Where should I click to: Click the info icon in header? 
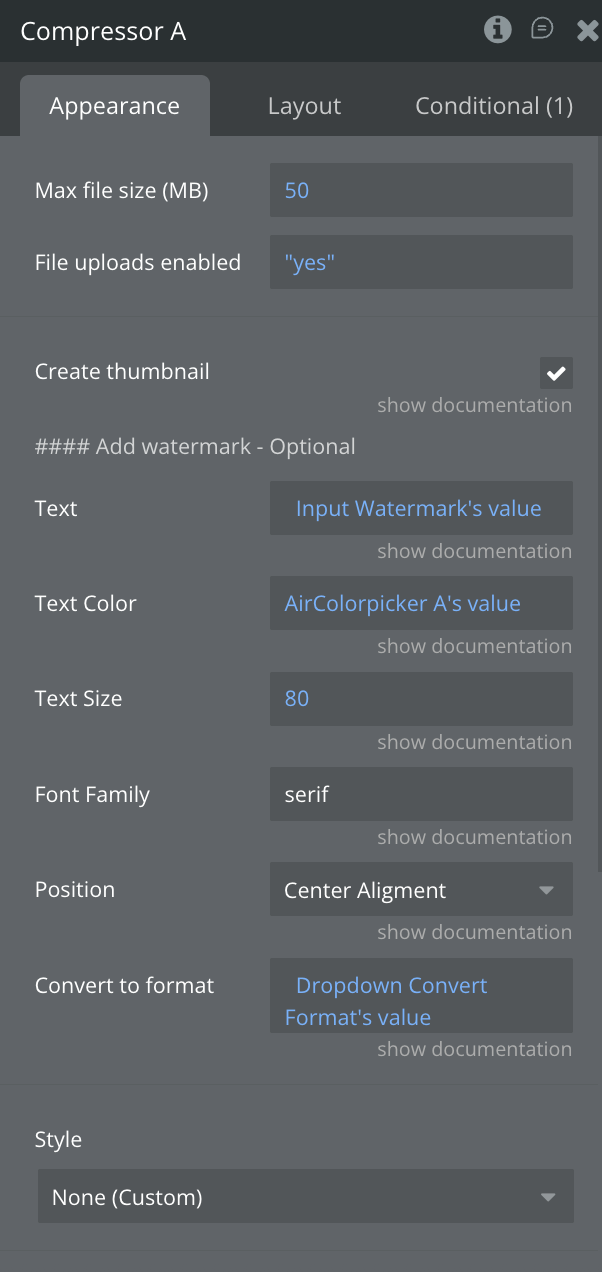[x=497, y=30]
